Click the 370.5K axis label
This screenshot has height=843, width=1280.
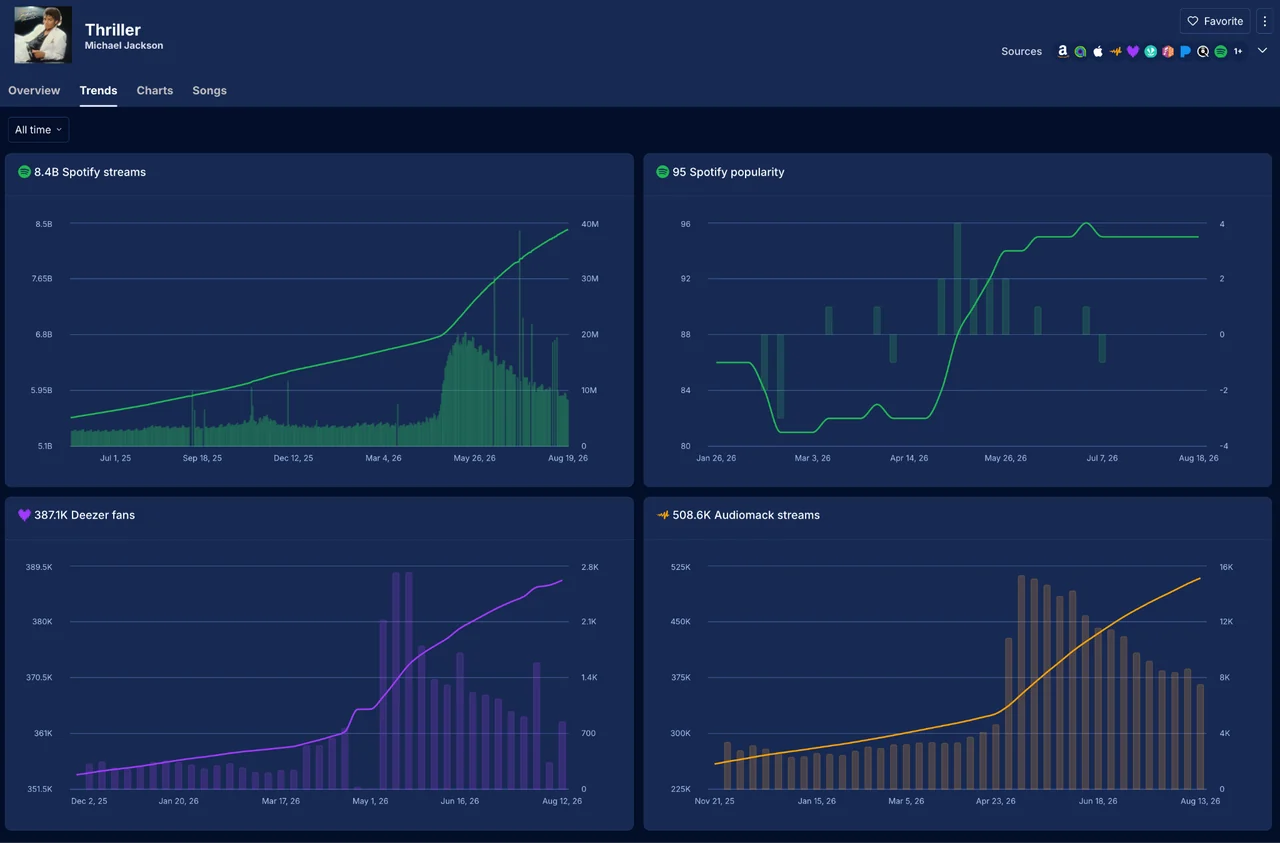39,678
